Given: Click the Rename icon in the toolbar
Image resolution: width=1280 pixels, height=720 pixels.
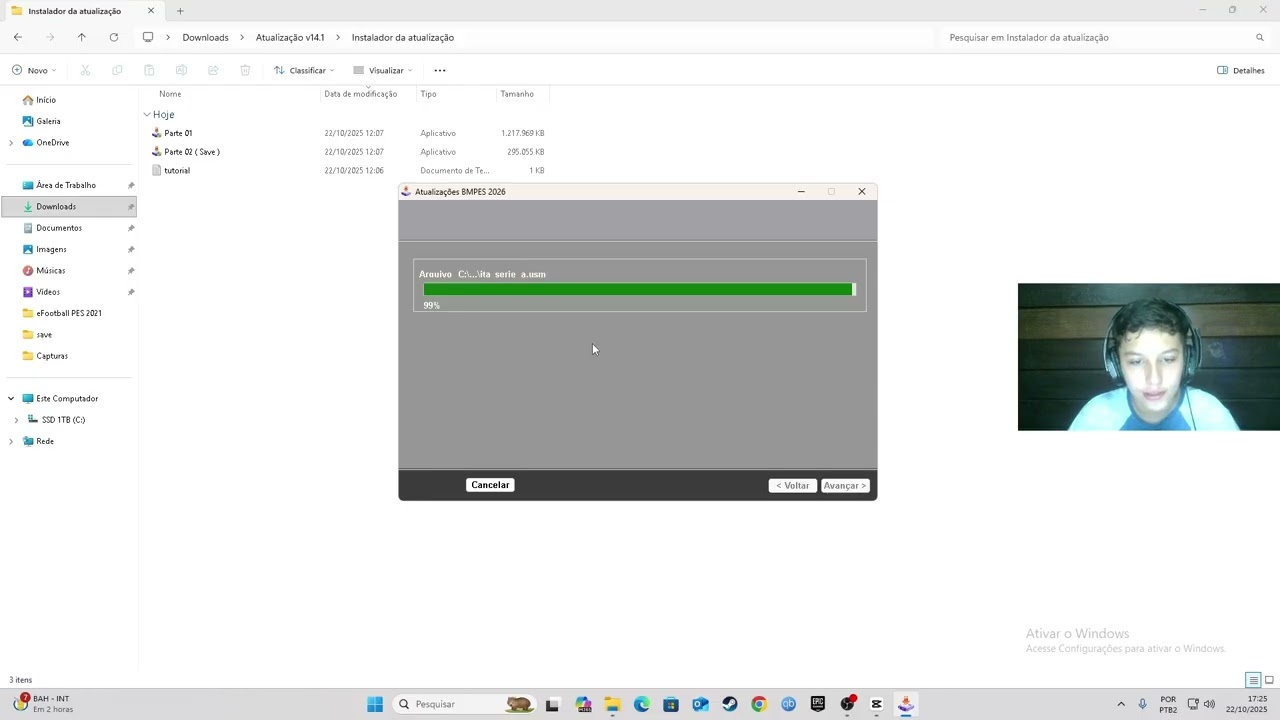Looking at the screenshot, I should [181, 71].
